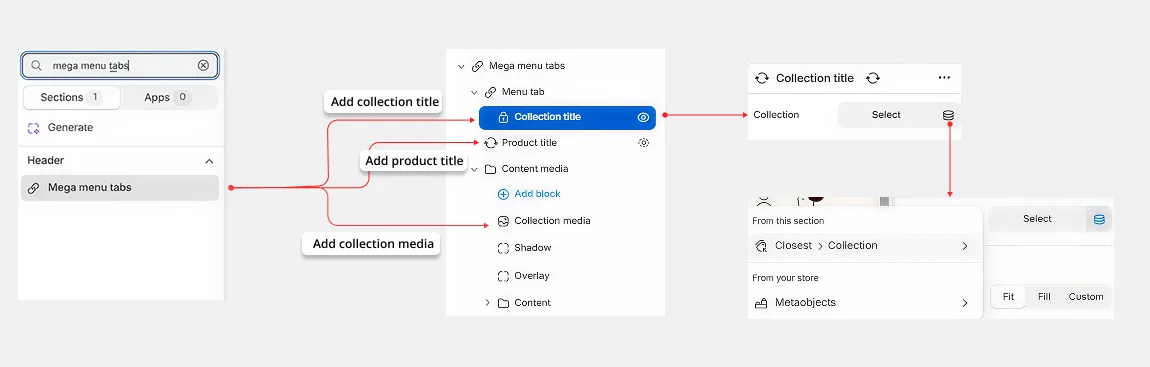Clear the mega menu tabs search field
Viewport: 1150px width, 367px height.
(x=203, y=65)
